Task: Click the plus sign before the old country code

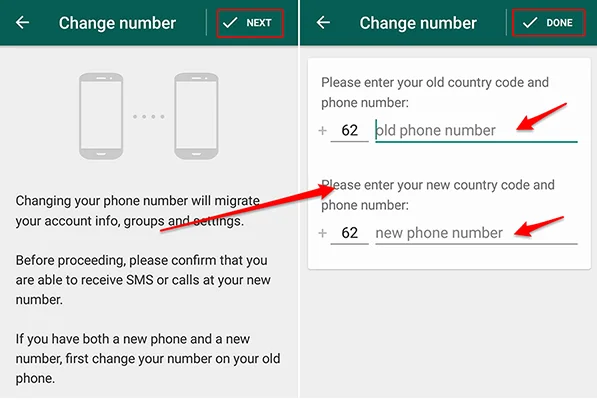Action: pyautogui.click(x=322, y=131)
